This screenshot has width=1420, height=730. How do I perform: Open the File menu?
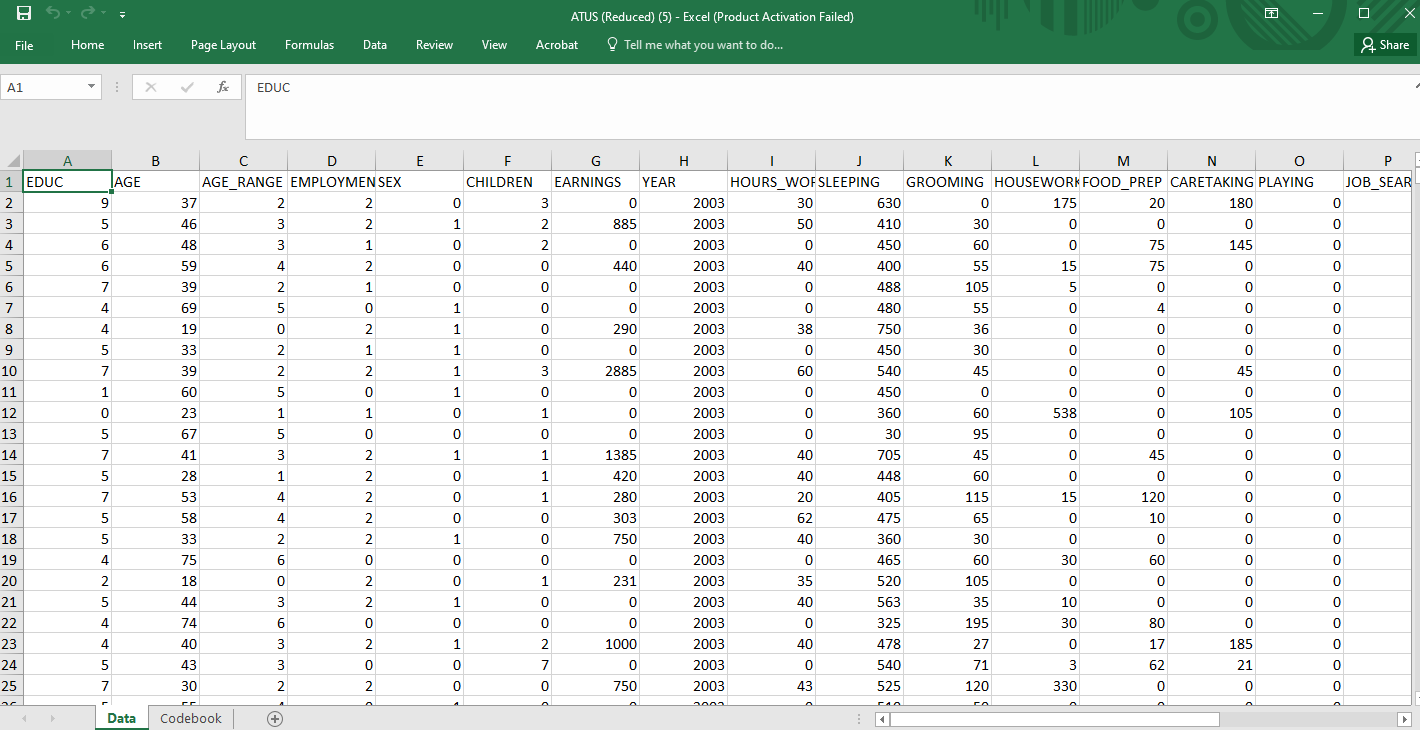pyautogui.click(x=24, y=45)
